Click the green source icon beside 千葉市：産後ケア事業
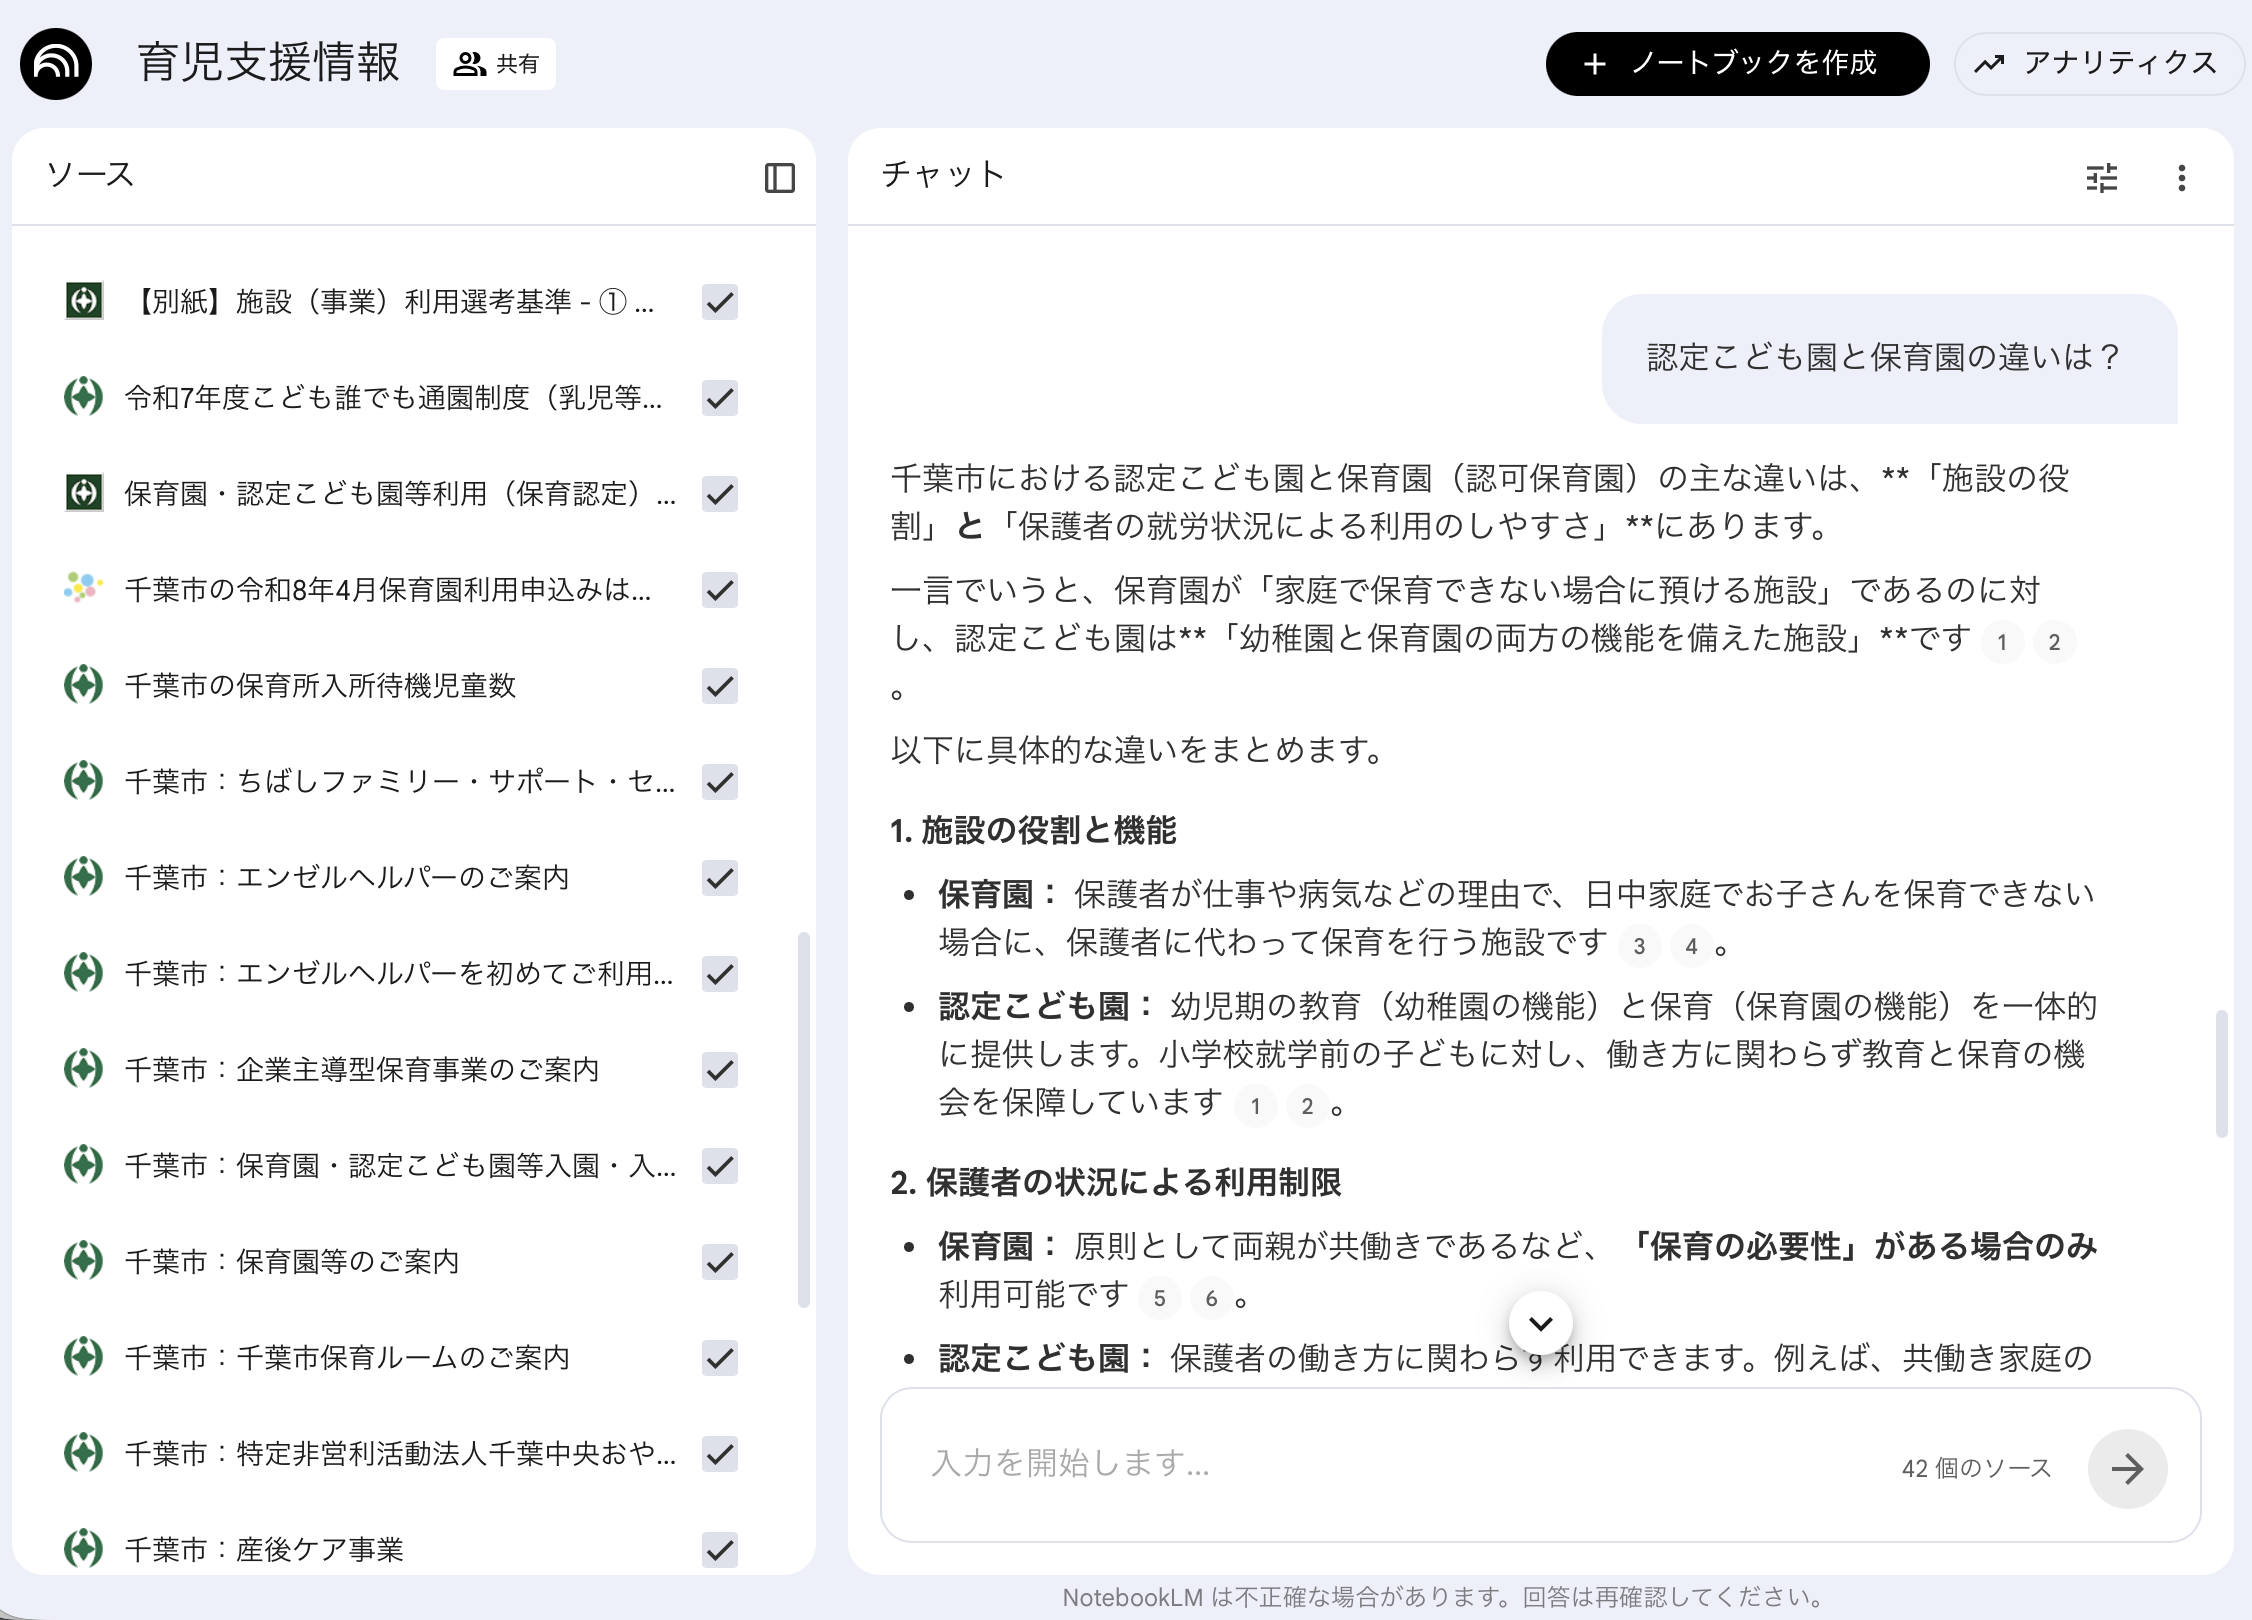The width and height of the screenshot is (2252, 1620). click(x=85, y=1550)
